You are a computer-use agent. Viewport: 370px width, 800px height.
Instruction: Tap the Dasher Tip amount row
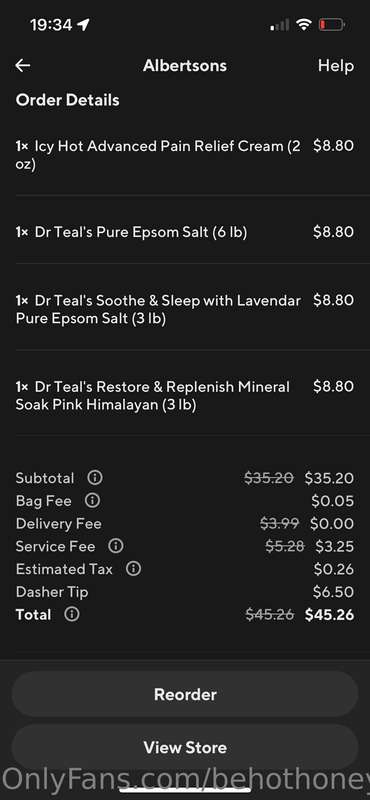(185, 592)
